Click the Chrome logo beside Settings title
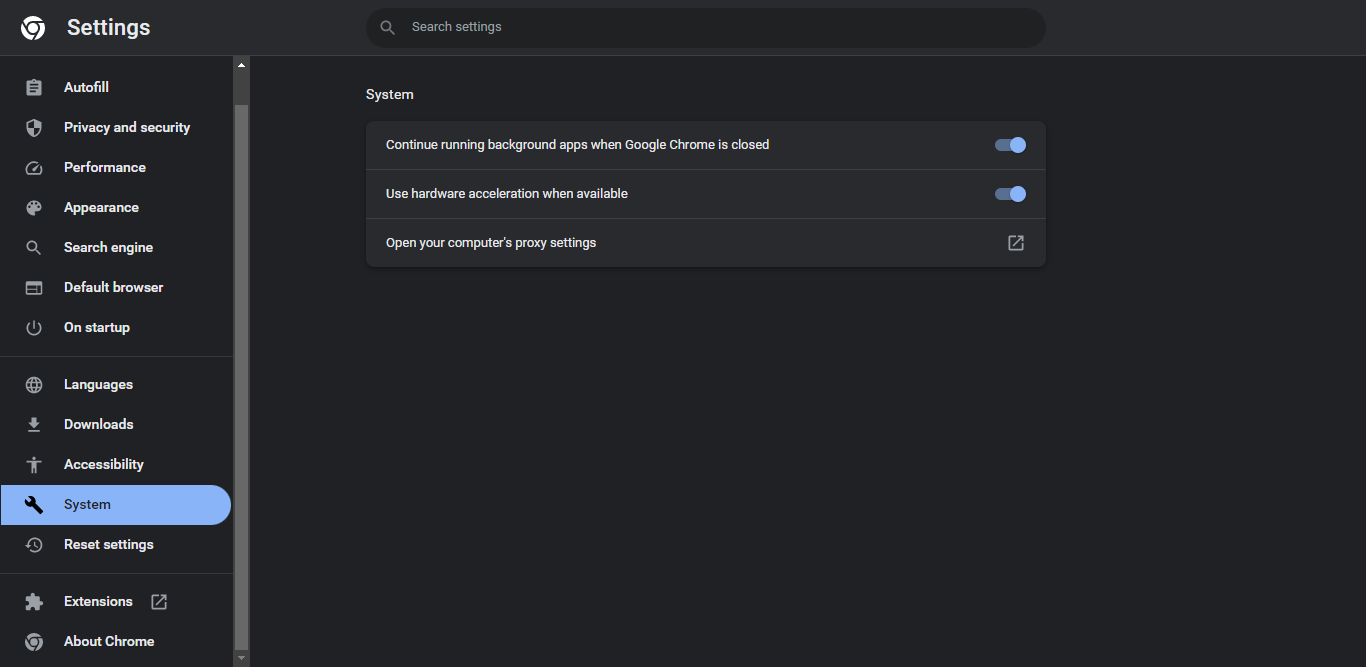 click(x=33, y=28)
